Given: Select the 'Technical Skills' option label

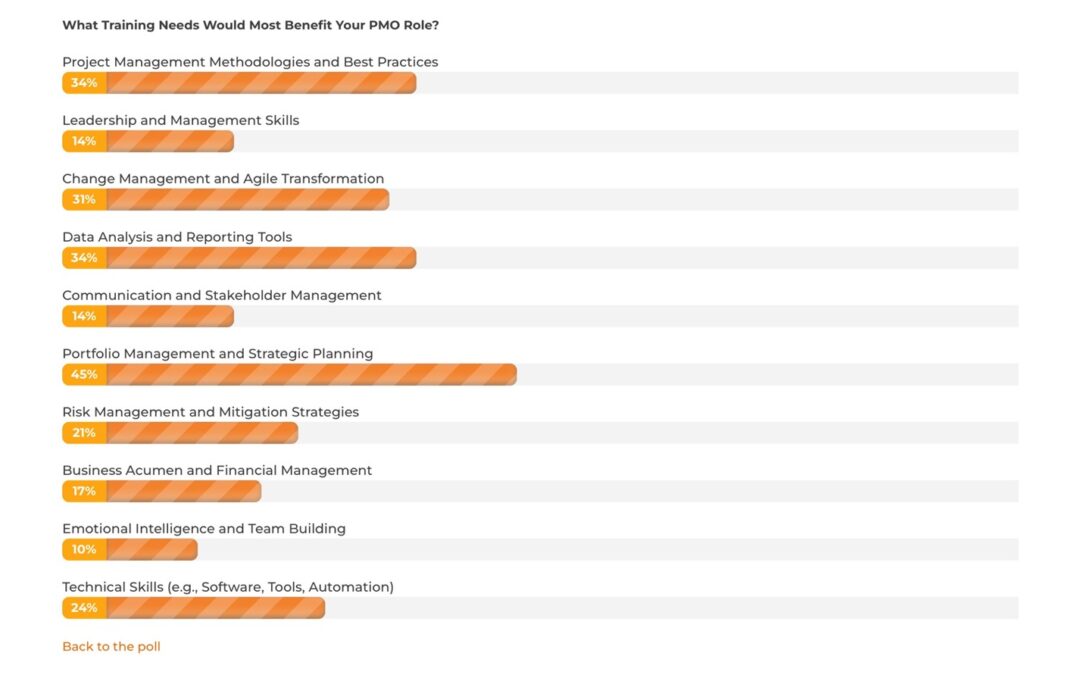Looking at the screenshot, I should tap(228, 588).
